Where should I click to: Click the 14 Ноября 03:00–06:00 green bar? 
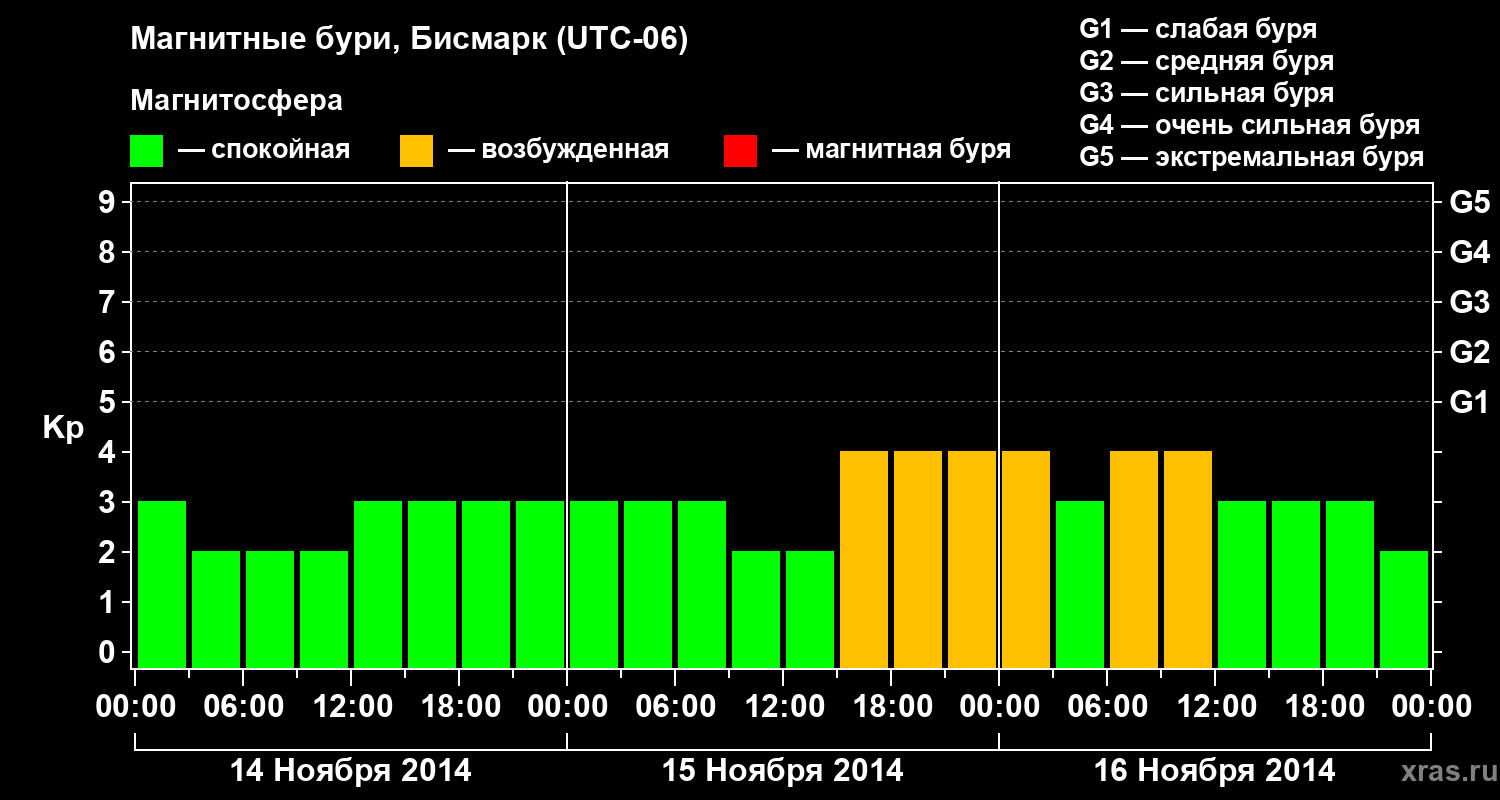tap(216, 609)
